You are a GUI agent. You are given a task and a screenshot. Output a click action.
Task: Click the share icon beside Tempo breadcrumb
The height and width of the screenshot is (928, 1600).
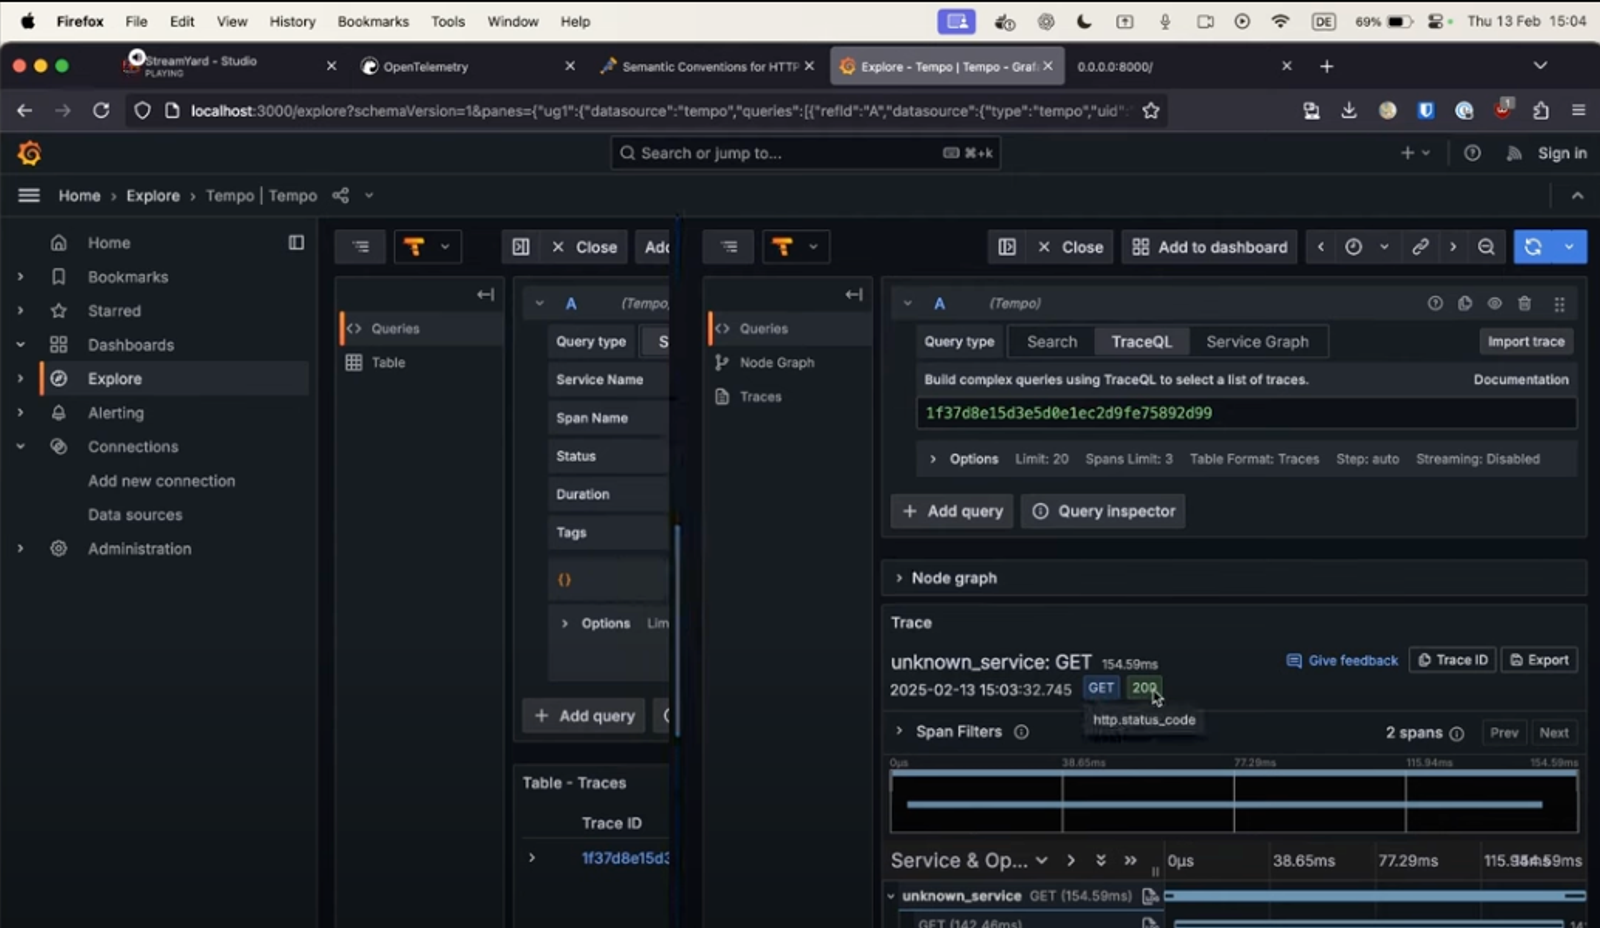(x=341, y=195)
